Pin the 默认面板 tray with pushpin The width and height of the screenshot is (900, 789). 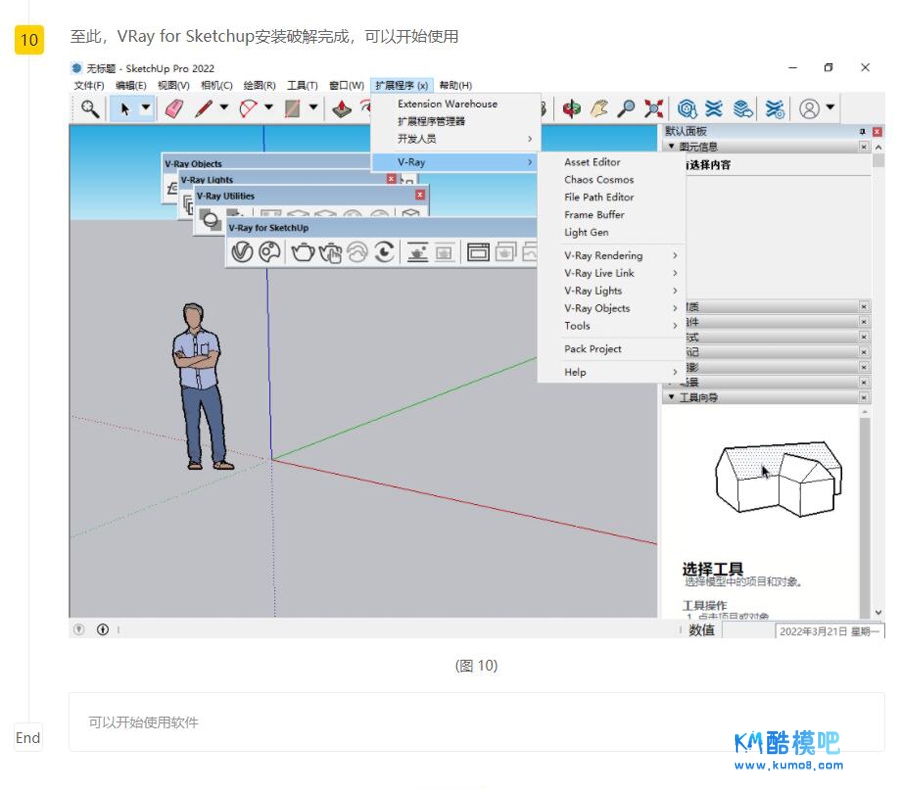pyautogui.click(x=862, y=131)
